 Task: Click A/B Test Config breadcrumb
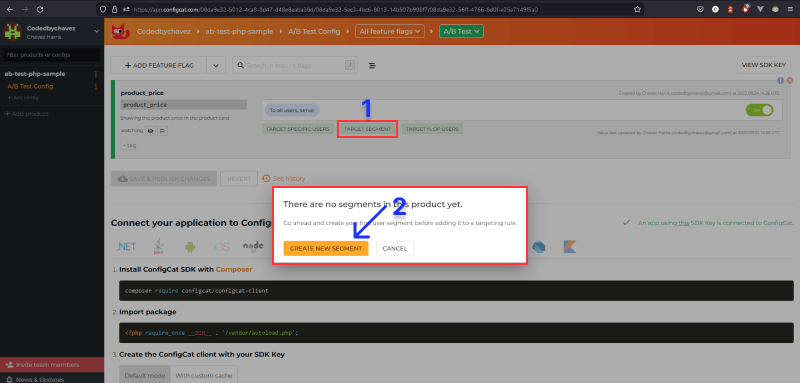314,31
